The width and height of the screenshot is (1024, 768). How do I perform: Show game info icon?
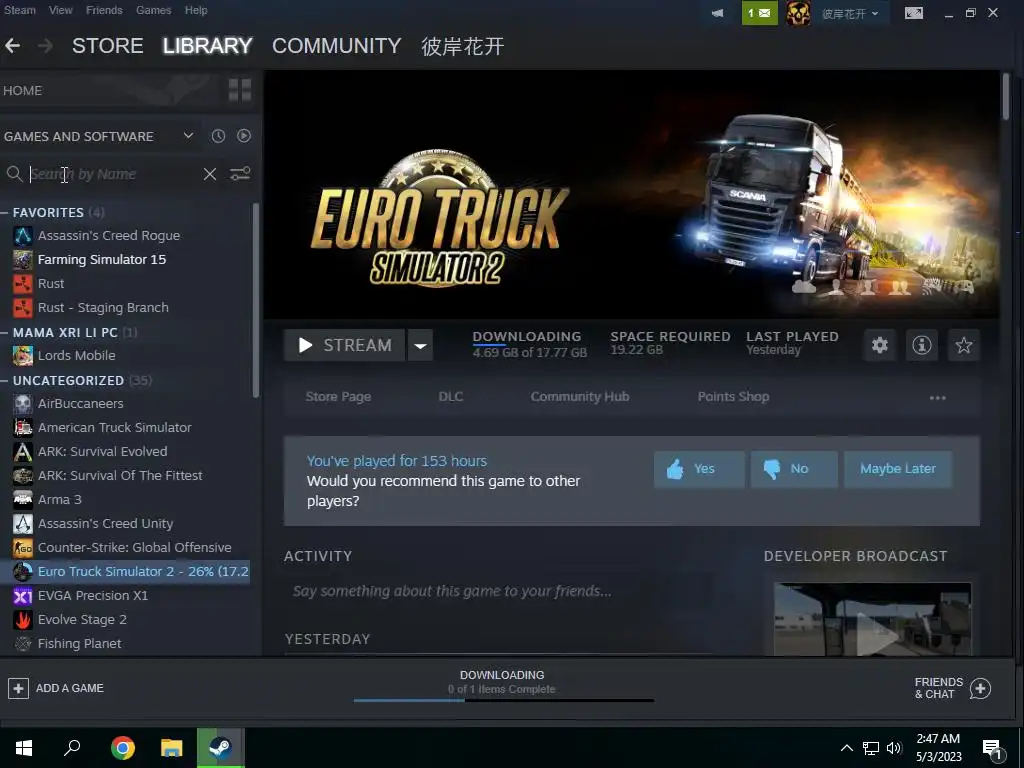921,345
